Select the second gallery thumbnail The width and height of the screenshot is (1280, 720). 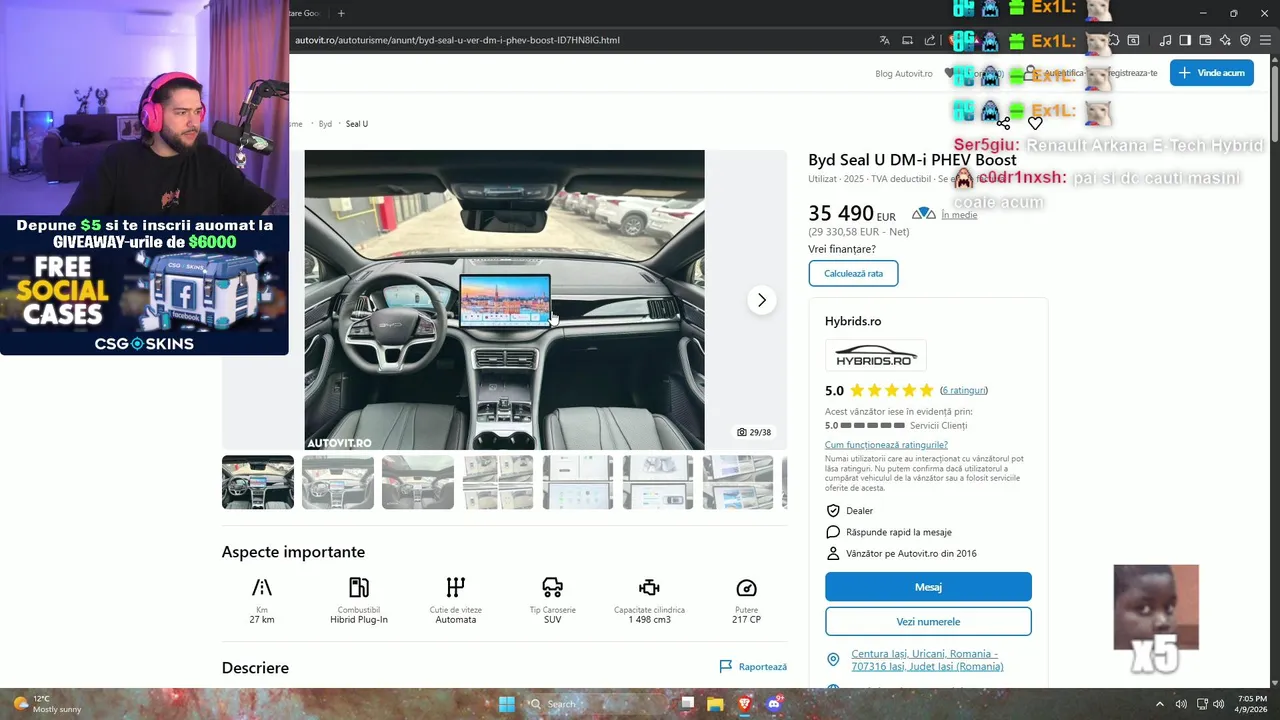click(x=338, y=482)
